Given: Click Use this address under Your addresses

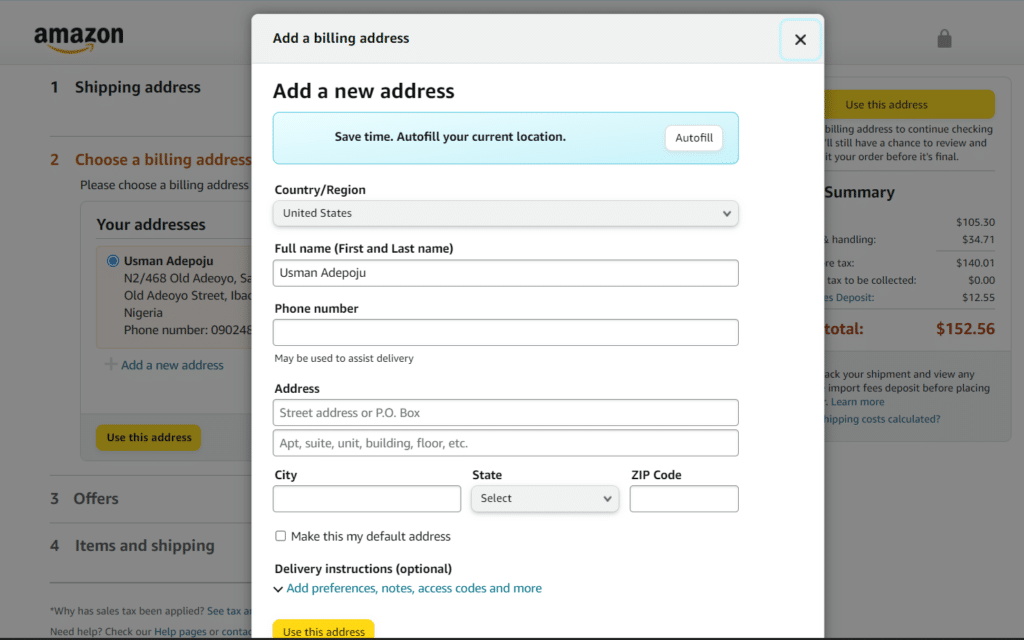Looking at the screenshot, I should (148, 438).
